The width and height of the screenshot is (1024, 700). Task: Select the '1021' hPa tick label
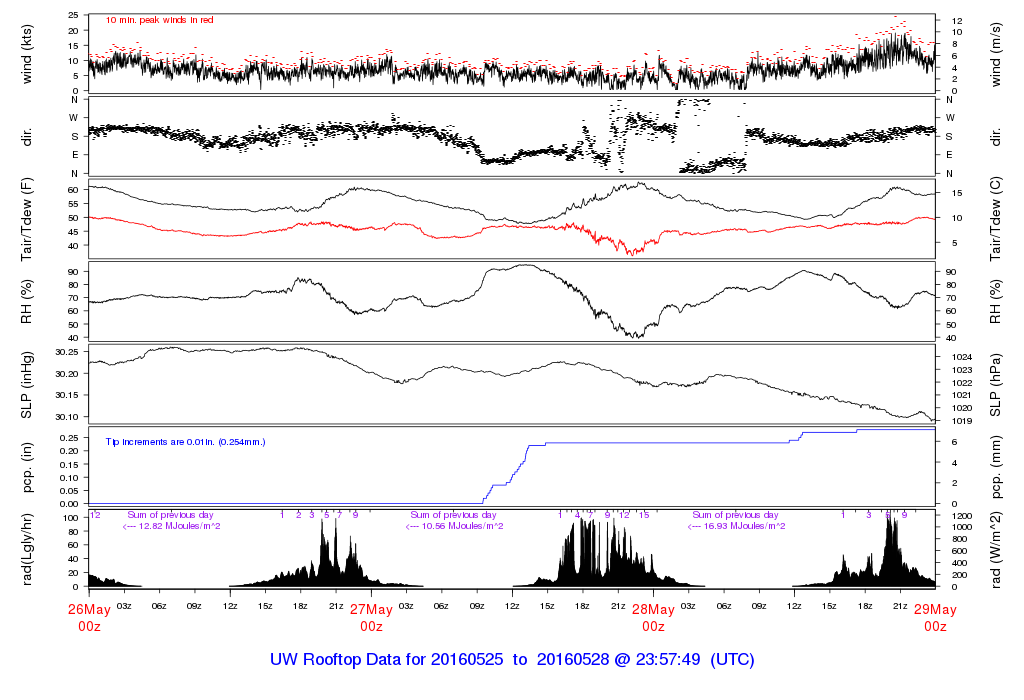coord(962,395)
